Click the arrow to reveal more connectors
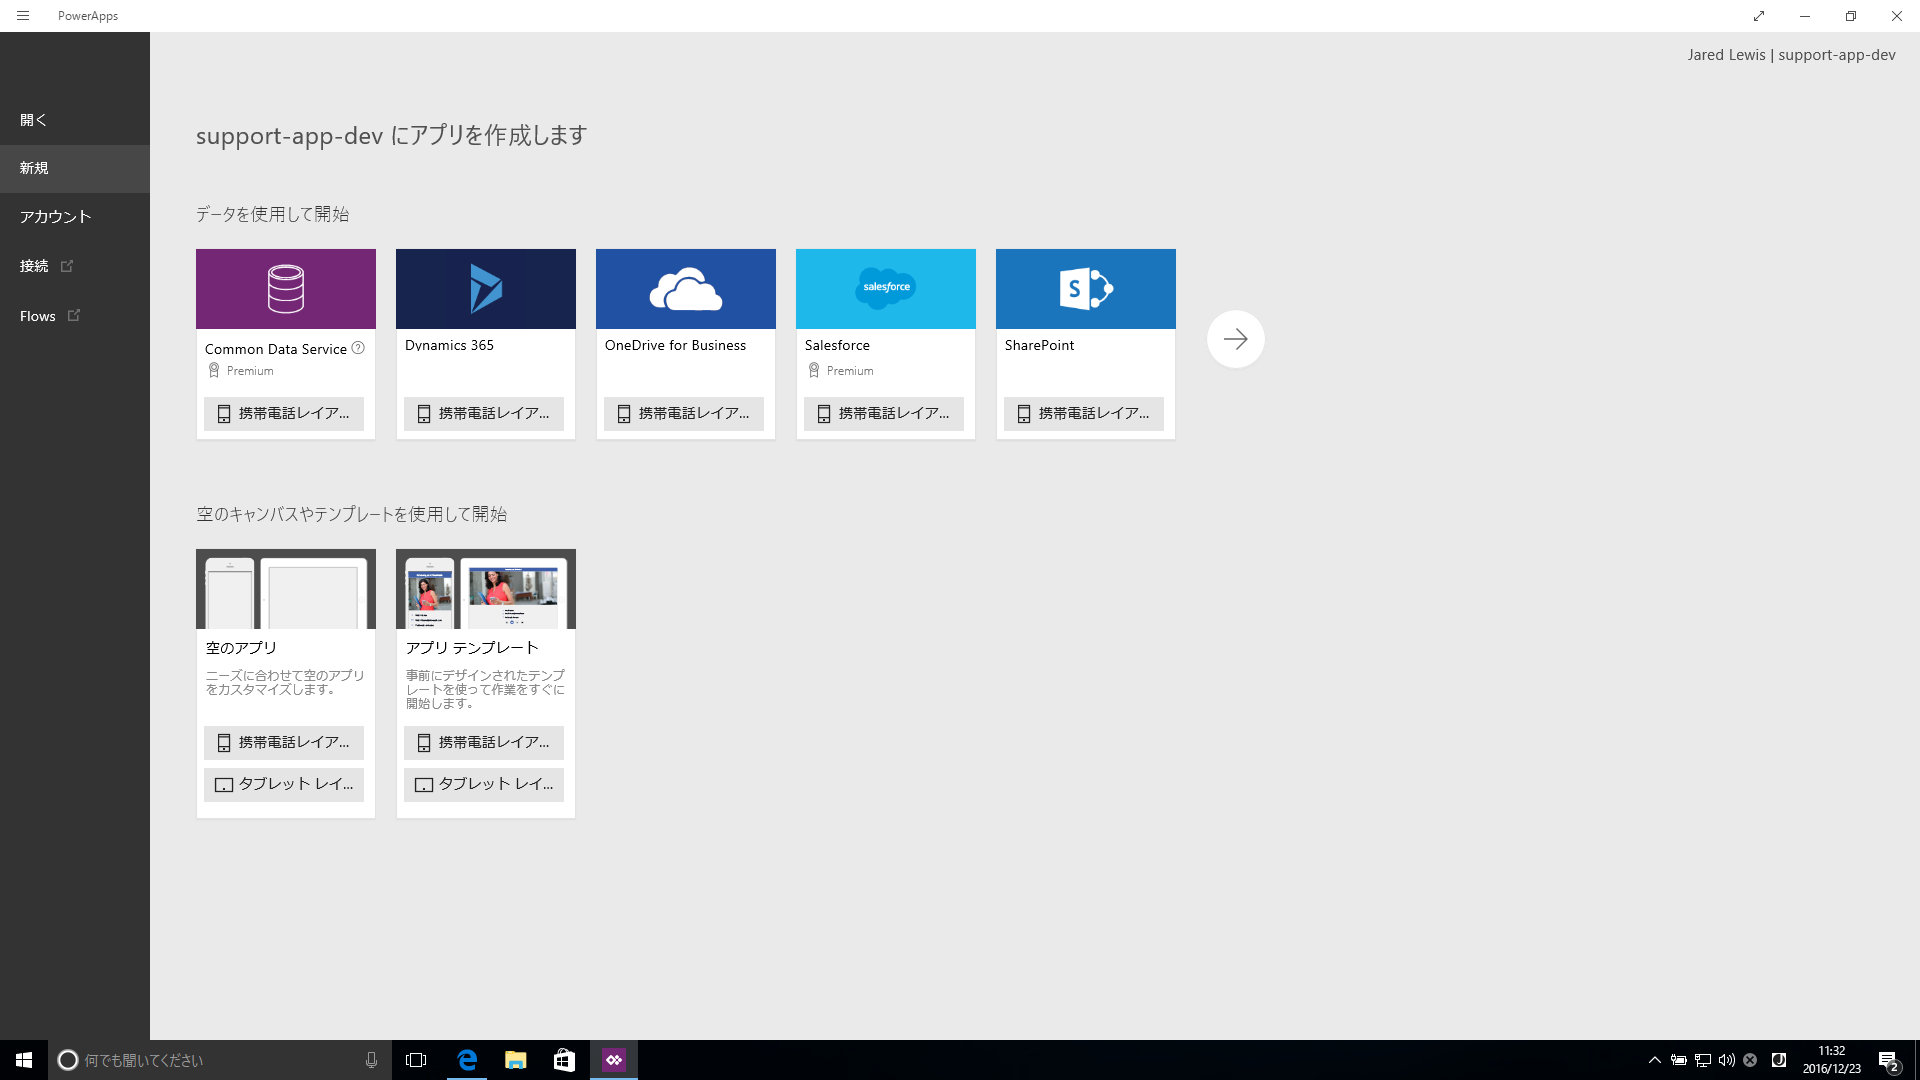This screenshot has height=1080, width=1920. tap(1235, 338)
